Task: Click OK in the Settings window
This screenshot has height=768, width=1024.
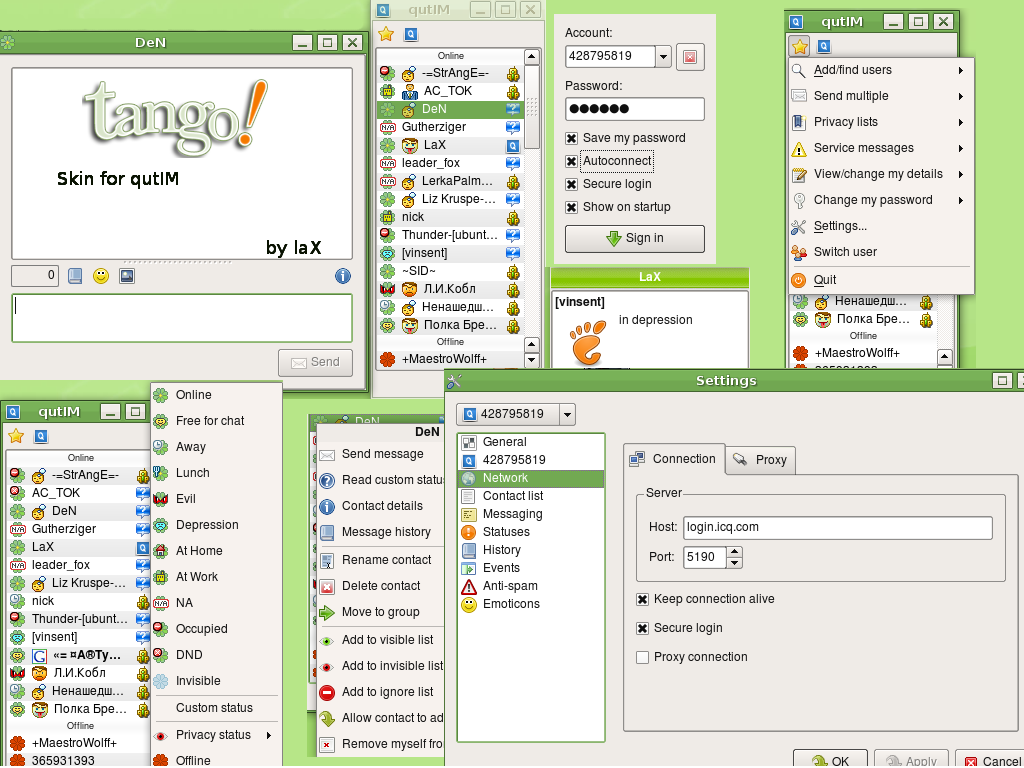Action: coord(831,759)
